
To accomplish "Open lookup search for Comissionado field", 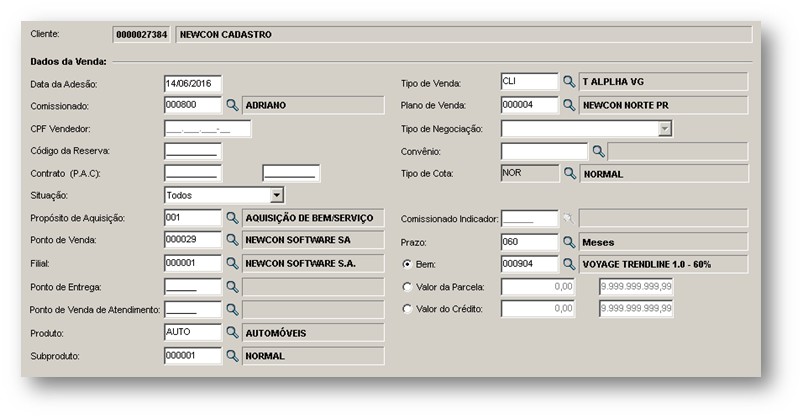I will (233, 106).
